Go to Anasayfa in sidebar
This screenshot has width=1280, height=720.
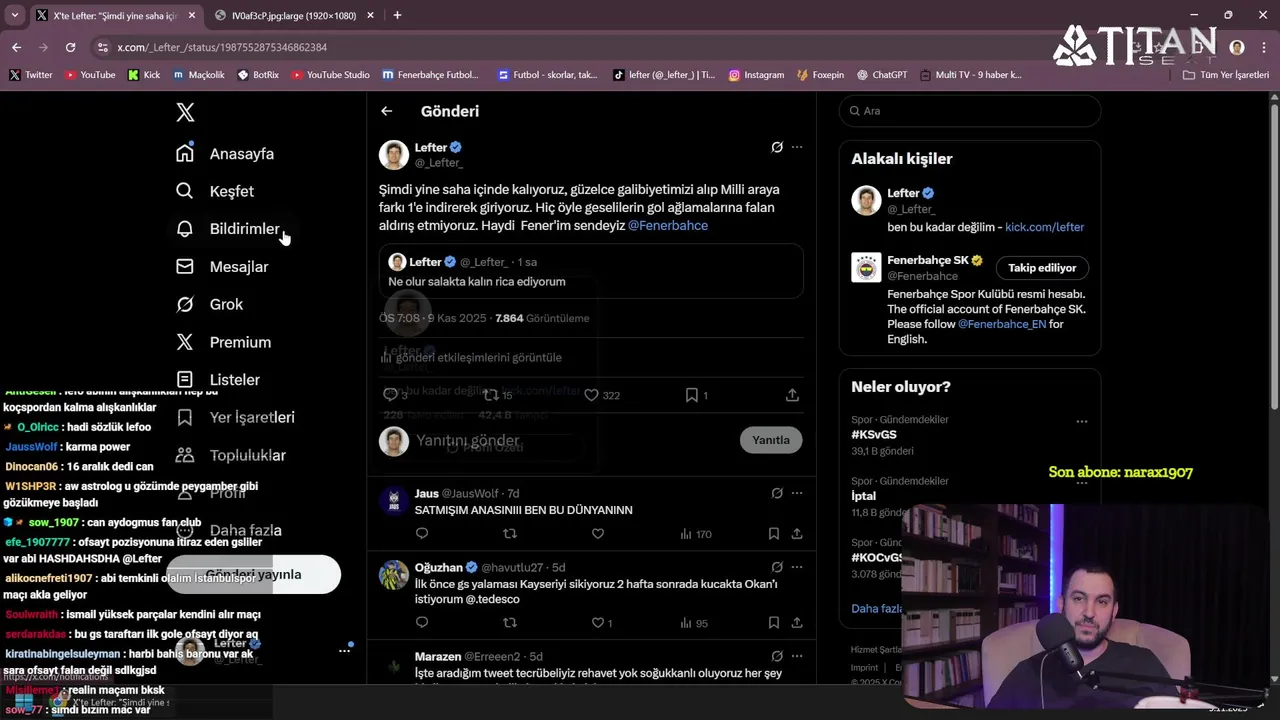tap(225, 153)
